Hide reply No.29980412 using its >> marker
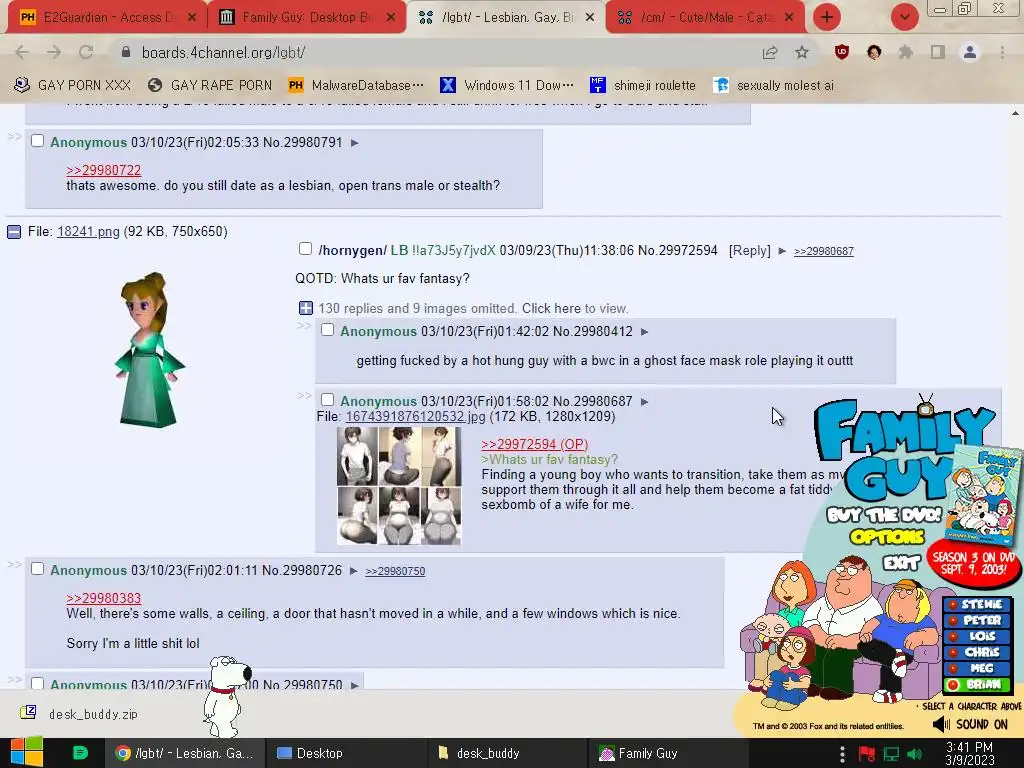The height and width of the screenshot is (768, 1024). 304,325
